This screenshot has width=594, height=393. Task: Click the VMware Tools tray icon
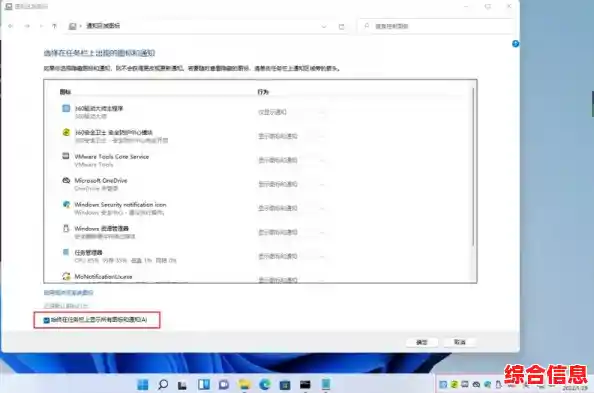click(x=465, y=385)
